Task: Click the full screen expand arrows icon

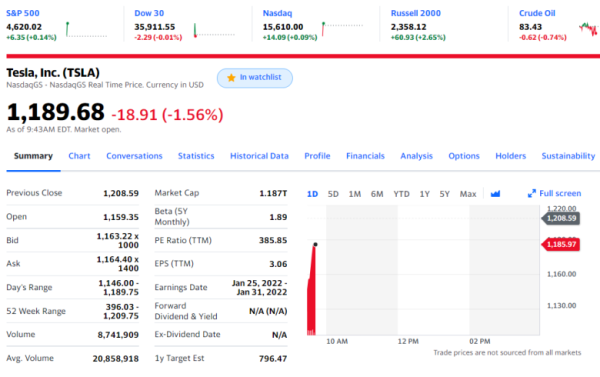Action: (x=532, y=194)
